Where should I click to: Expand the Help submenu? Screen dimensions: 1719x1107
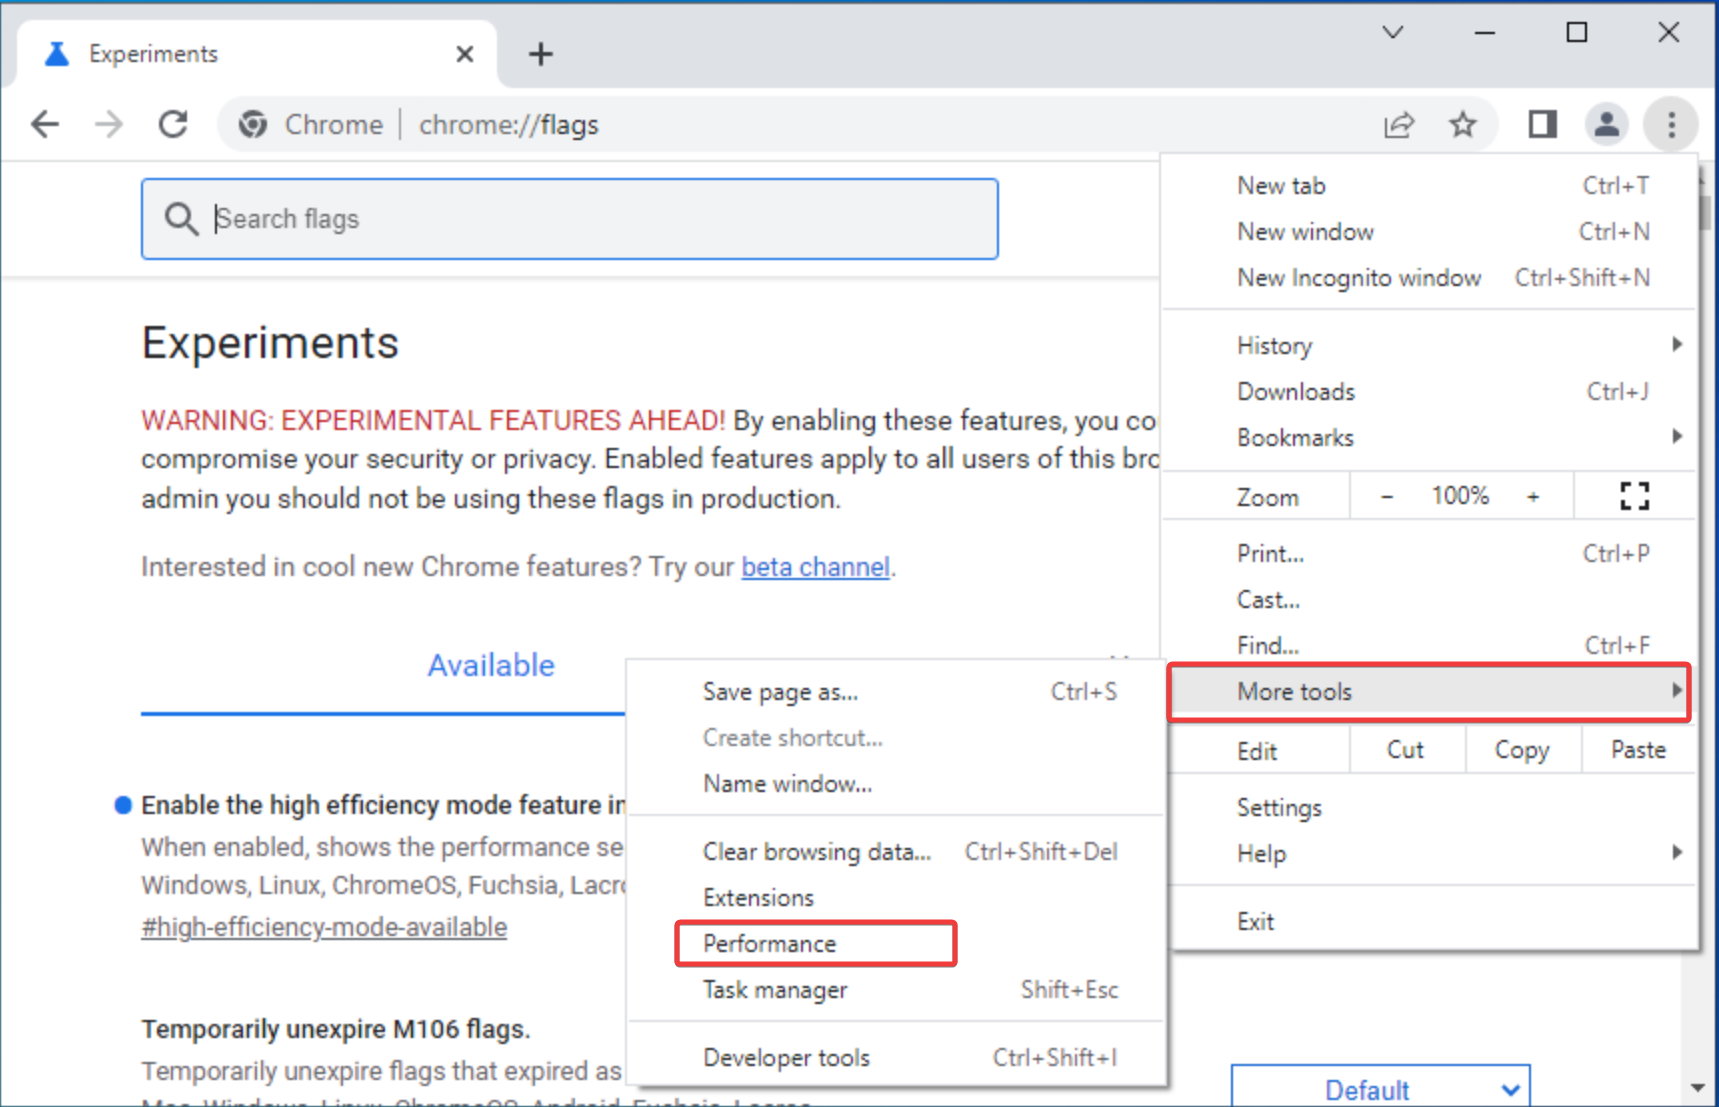tap(1430, 854)
